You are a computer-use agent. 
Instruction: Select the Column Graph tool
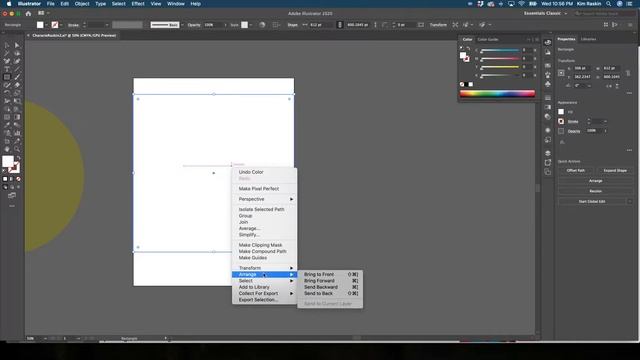[17, 133]
